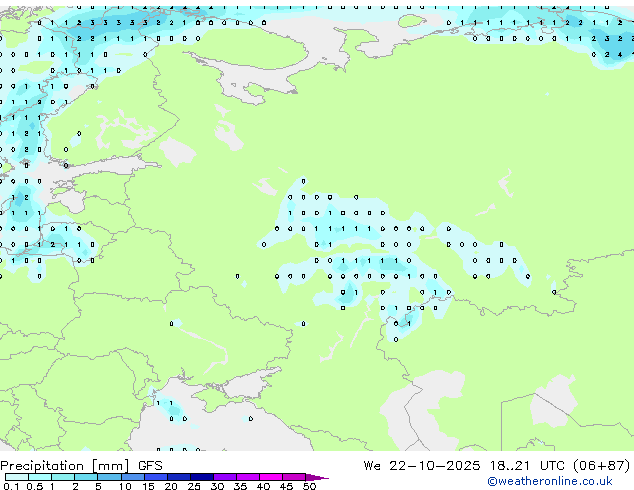Click the 'Precipitation [mm]' title text
The width and height of the screenshot is (634, 490).
tap(65, 466)
